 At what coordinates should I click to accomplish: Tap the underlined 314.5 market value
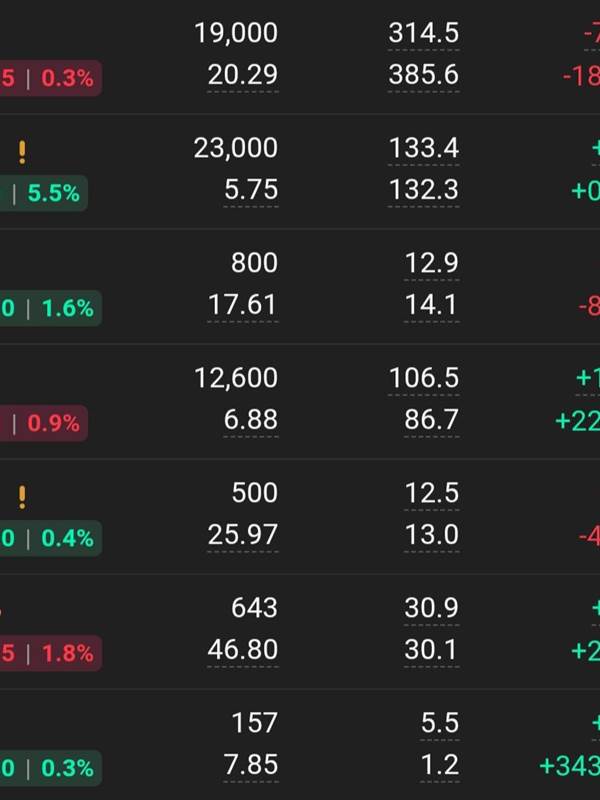click(x=423, y=33)
